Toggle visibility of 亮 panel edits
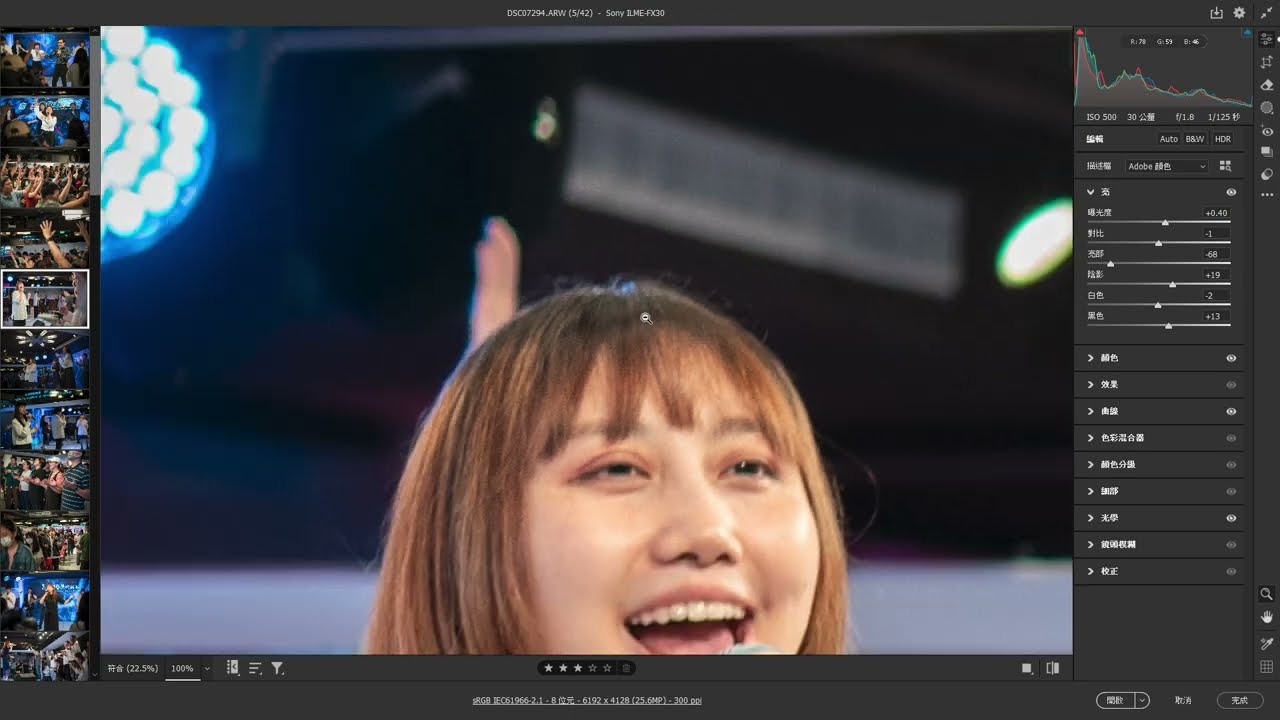The width and height of the screenshot is (1280, 720). [x=1231, y=192]
